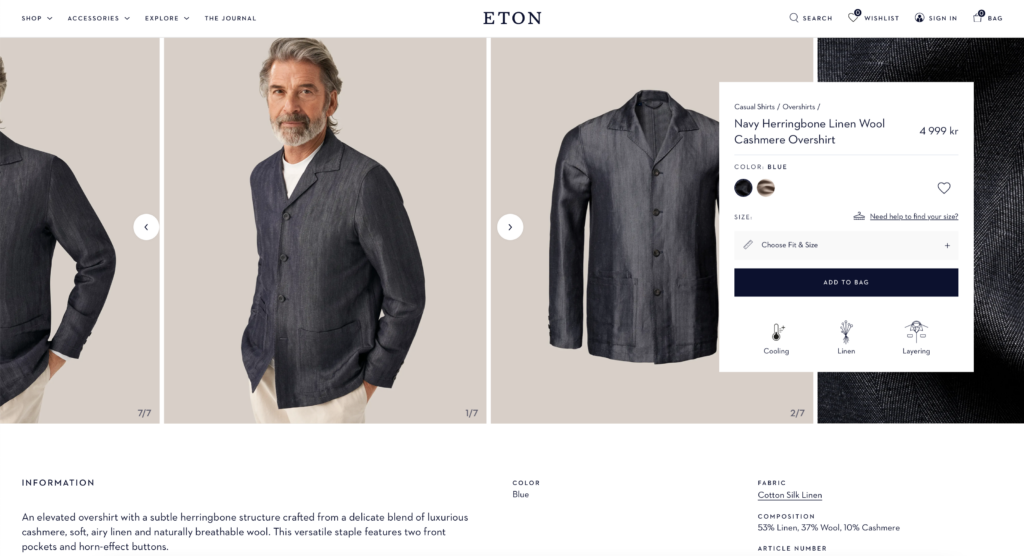Expand the Choose Fit & Size selector
Screen dimensions: 1024x556
tap(846, 245)
